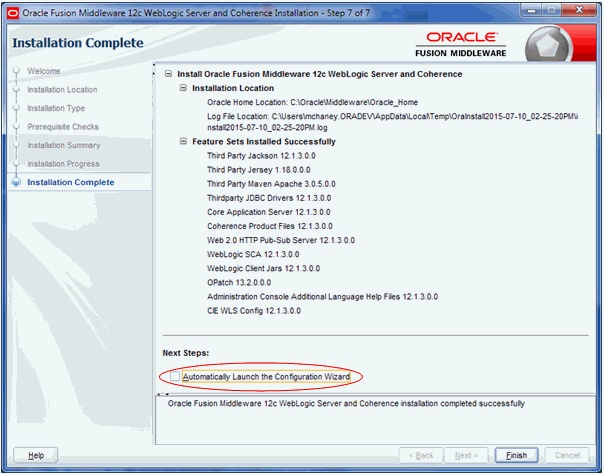Select Thirdparty JDBC Drivers 12.1.3.0.0 row
This screenshot has width=604, height=474.
(269, 198)
